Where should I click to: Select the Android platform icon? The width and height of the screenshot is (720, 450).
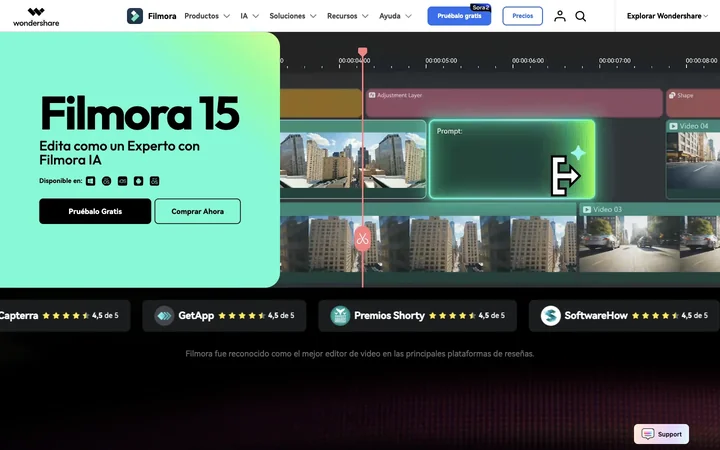pos(139,181)
